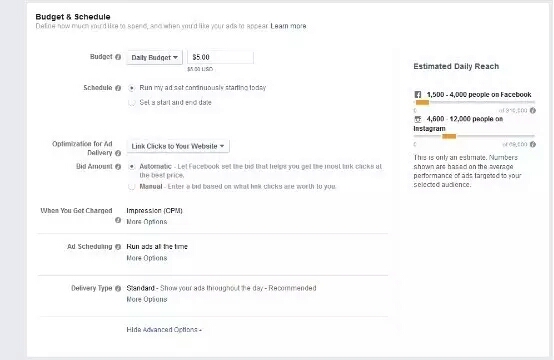Open the Daily Budget dropdown
Screen dimensions: 554x360
point(154,58)
